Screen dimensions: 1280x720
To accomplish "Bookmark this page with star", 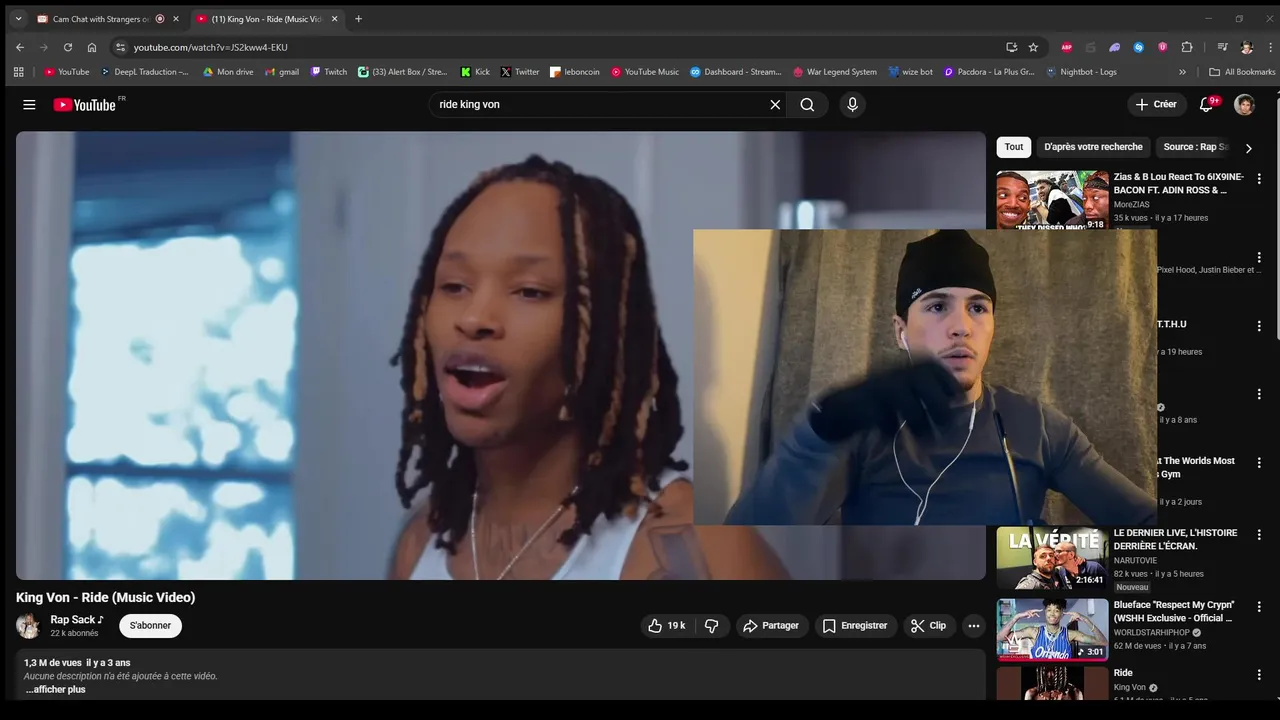I will pos(1033,47).
